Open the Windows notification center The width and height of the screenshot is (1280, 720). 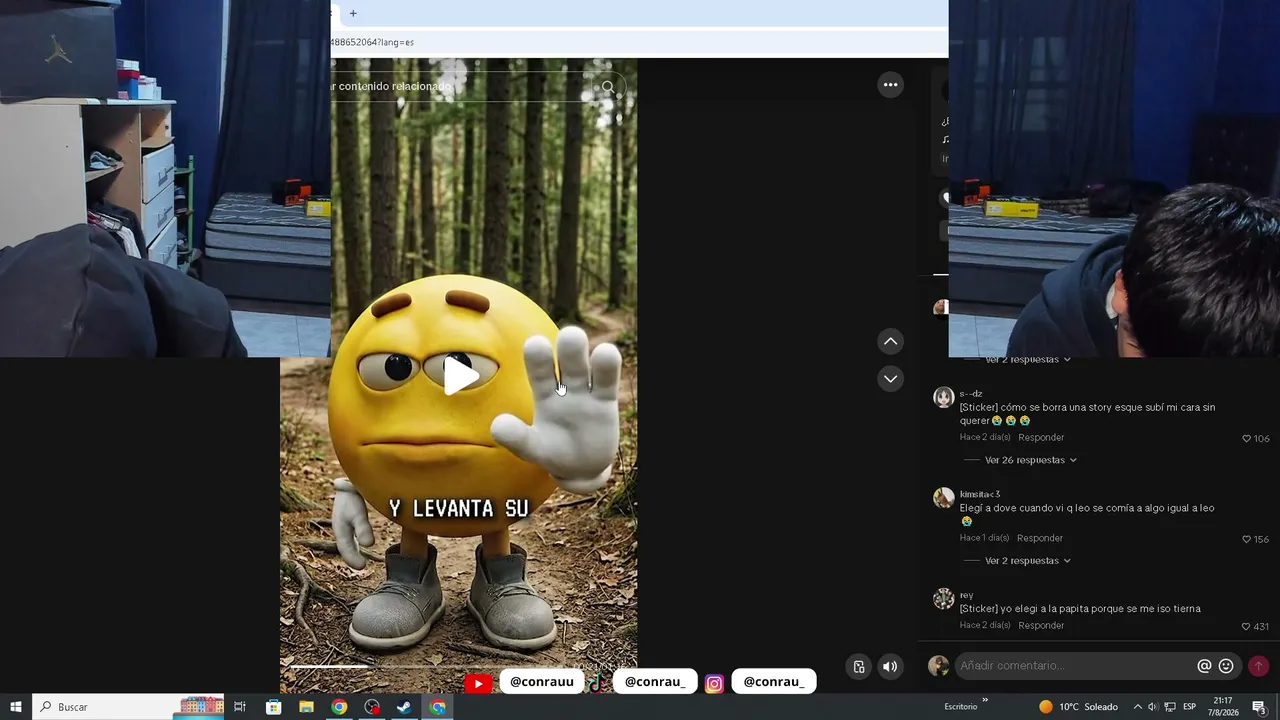(1259, 707)
